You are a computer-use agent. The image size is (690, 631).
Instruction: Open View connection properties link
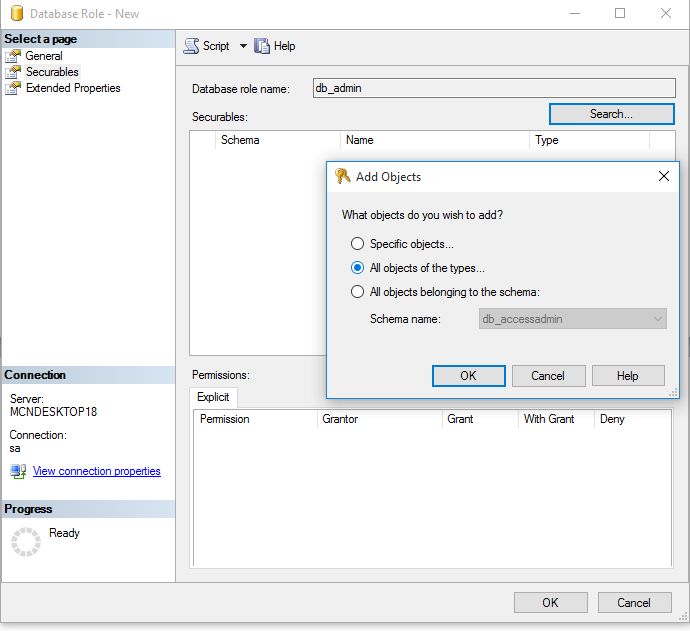tap(96, 471)
